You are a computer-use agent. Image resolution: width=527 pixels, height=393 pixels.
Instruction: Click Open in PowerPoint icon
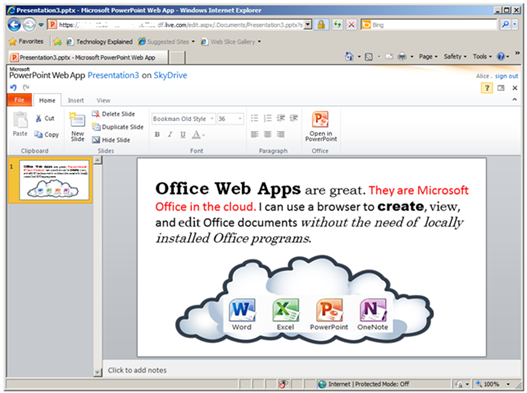coord(321,126)
